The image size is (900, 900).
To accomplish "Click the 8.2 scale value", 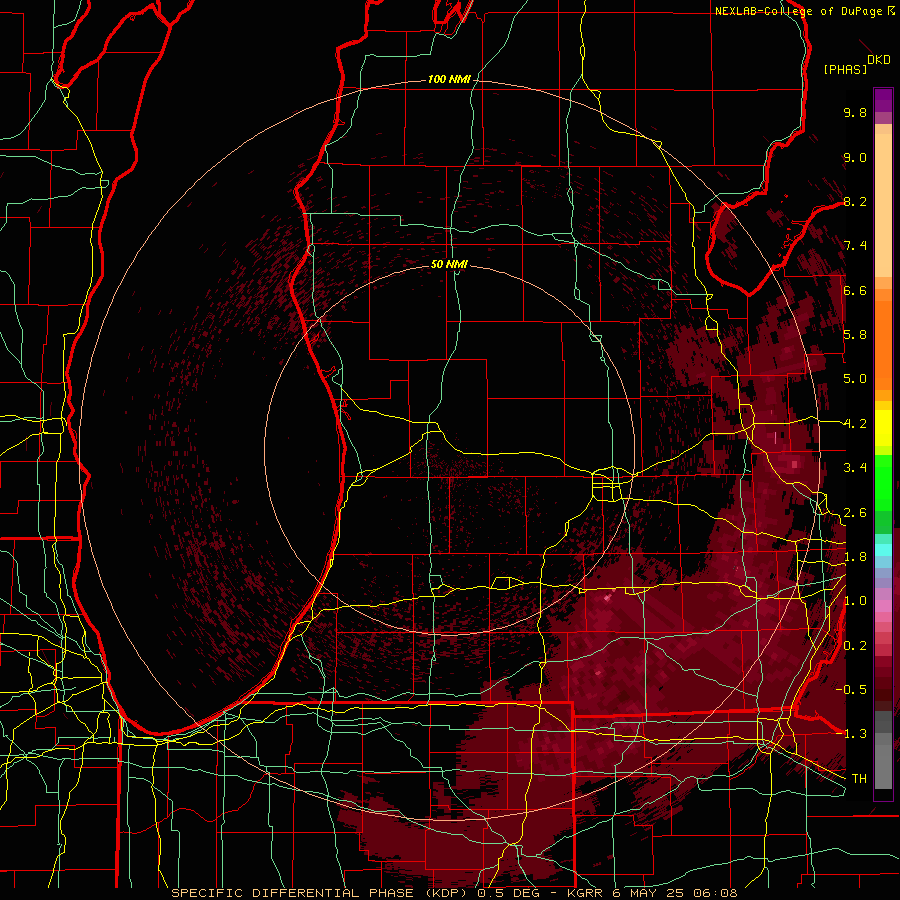I will (x=855, y=201).
